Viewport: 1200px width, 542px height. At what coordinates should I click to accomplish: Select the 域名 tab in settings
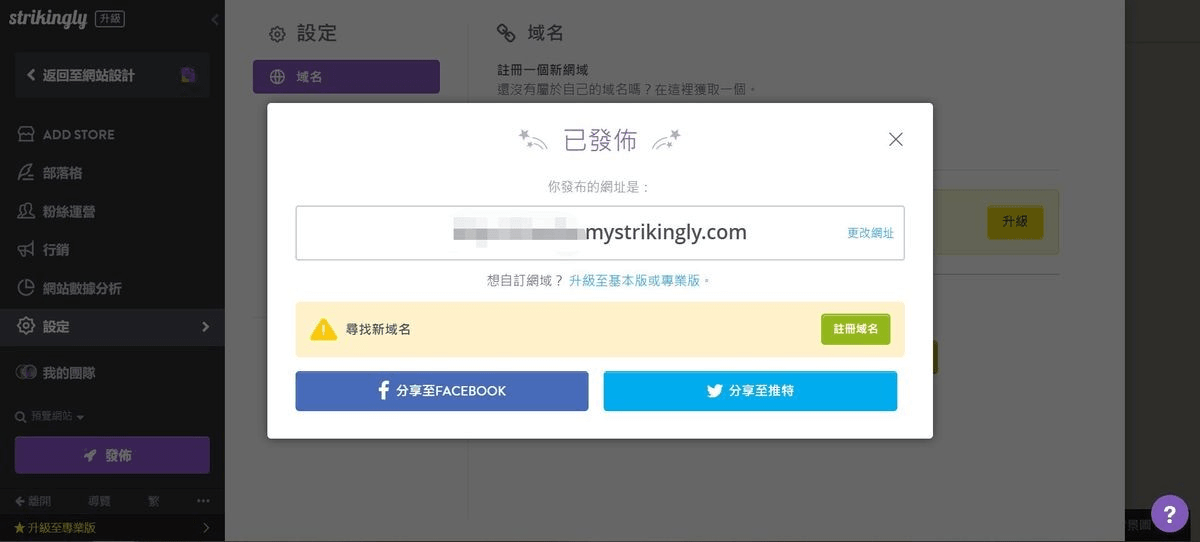pyautogui.click(x=346, y=77)
